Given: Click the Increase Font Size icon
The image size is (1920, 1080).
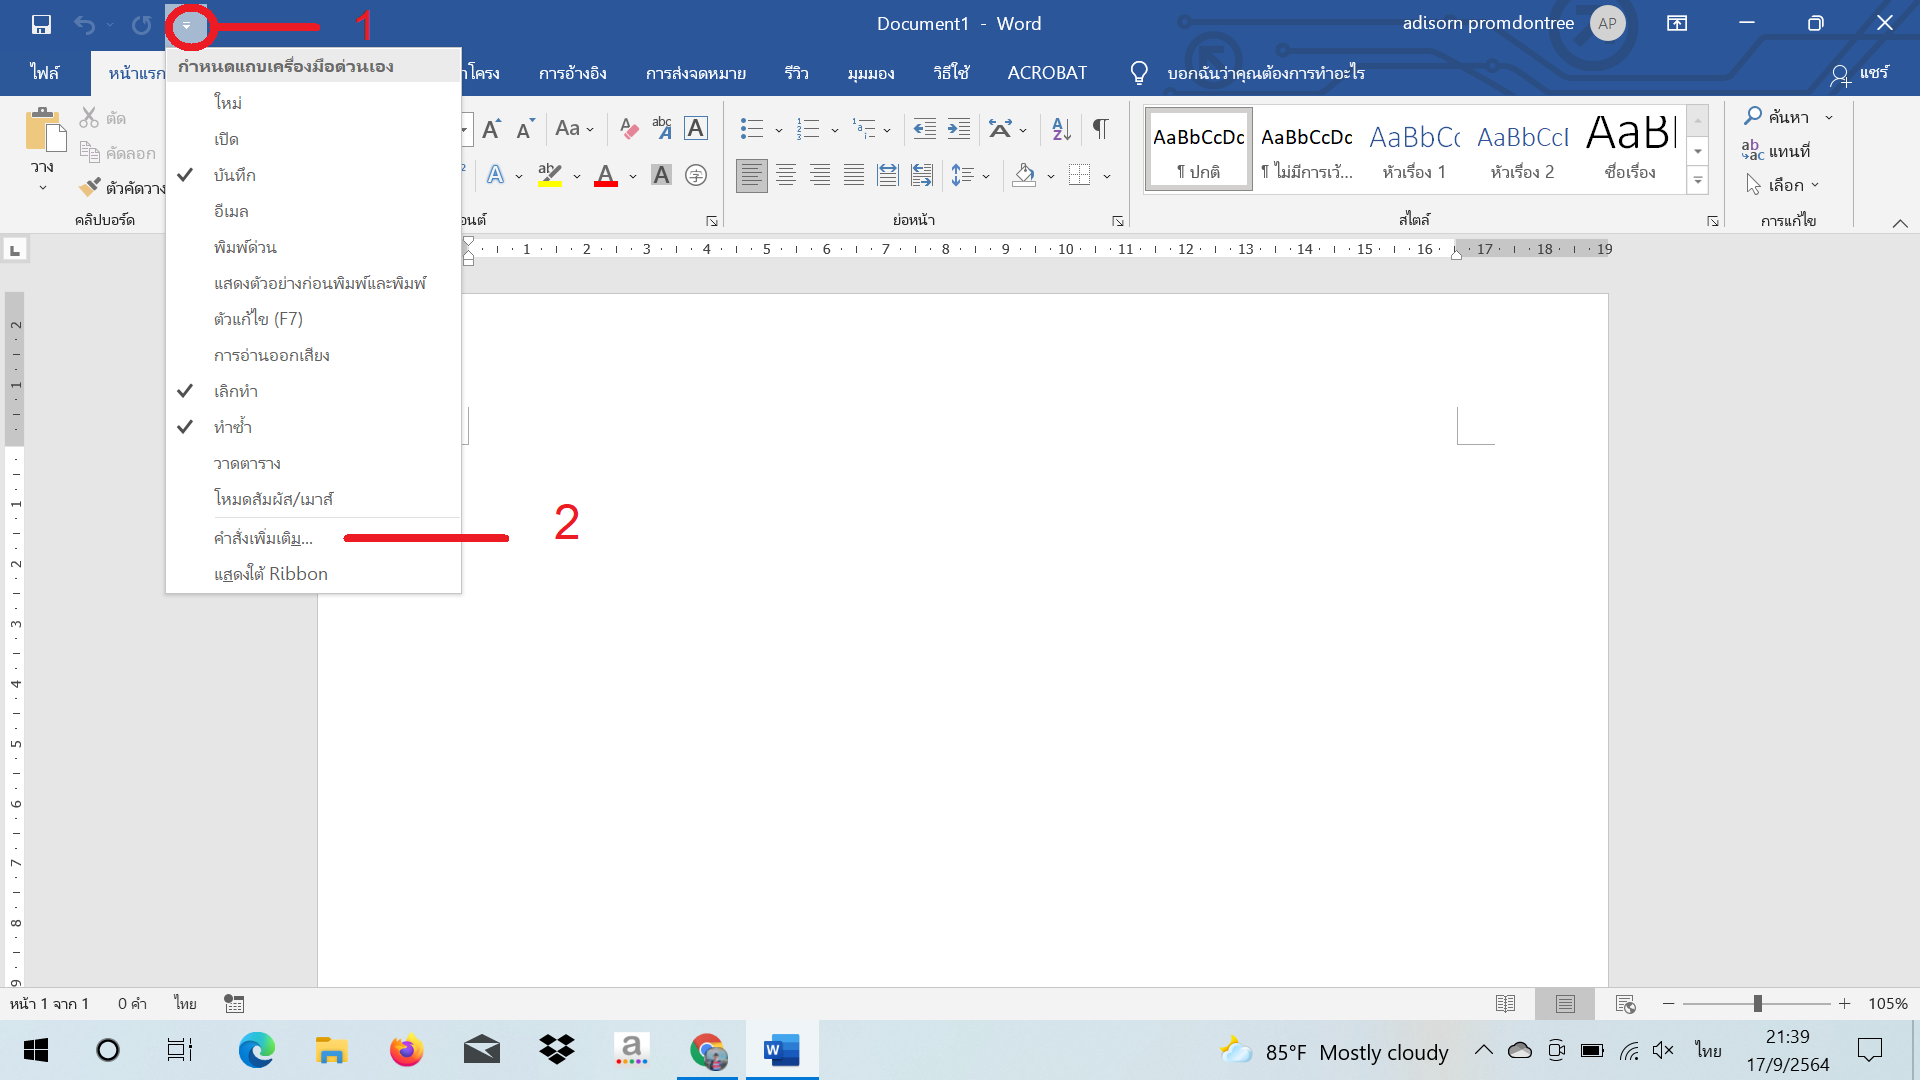Looking at the screenshot, I should point(491,128).
